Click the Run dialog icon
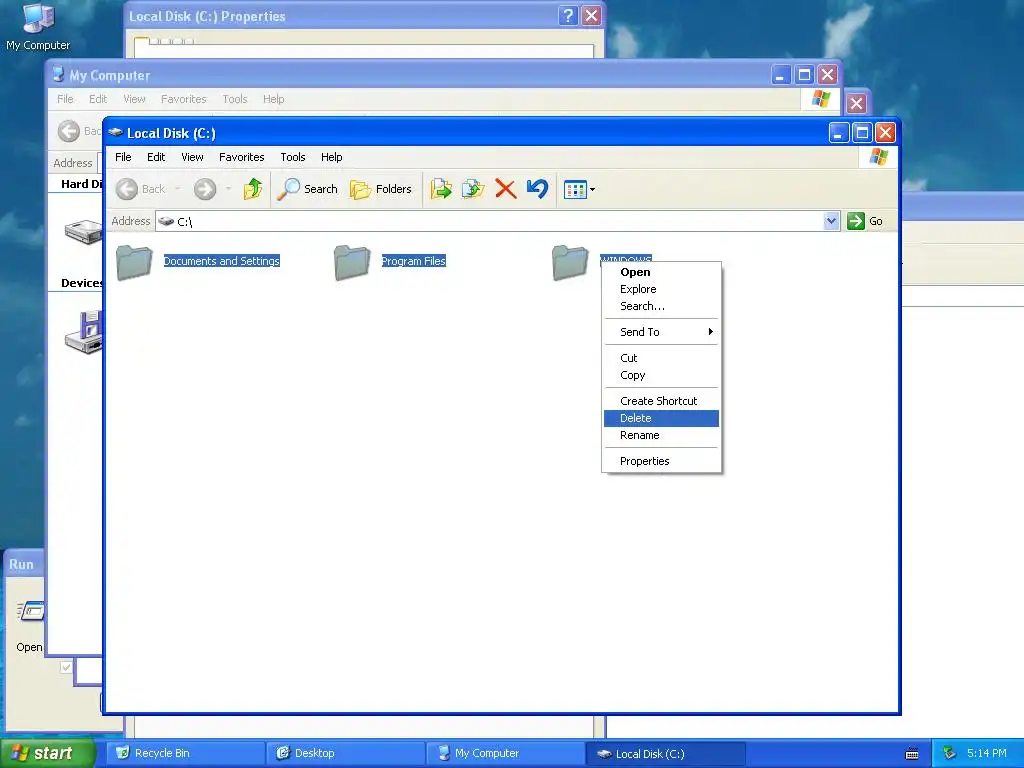This screenshot has height=768, width=1024. pyautogui.click(x=31, y=612)
